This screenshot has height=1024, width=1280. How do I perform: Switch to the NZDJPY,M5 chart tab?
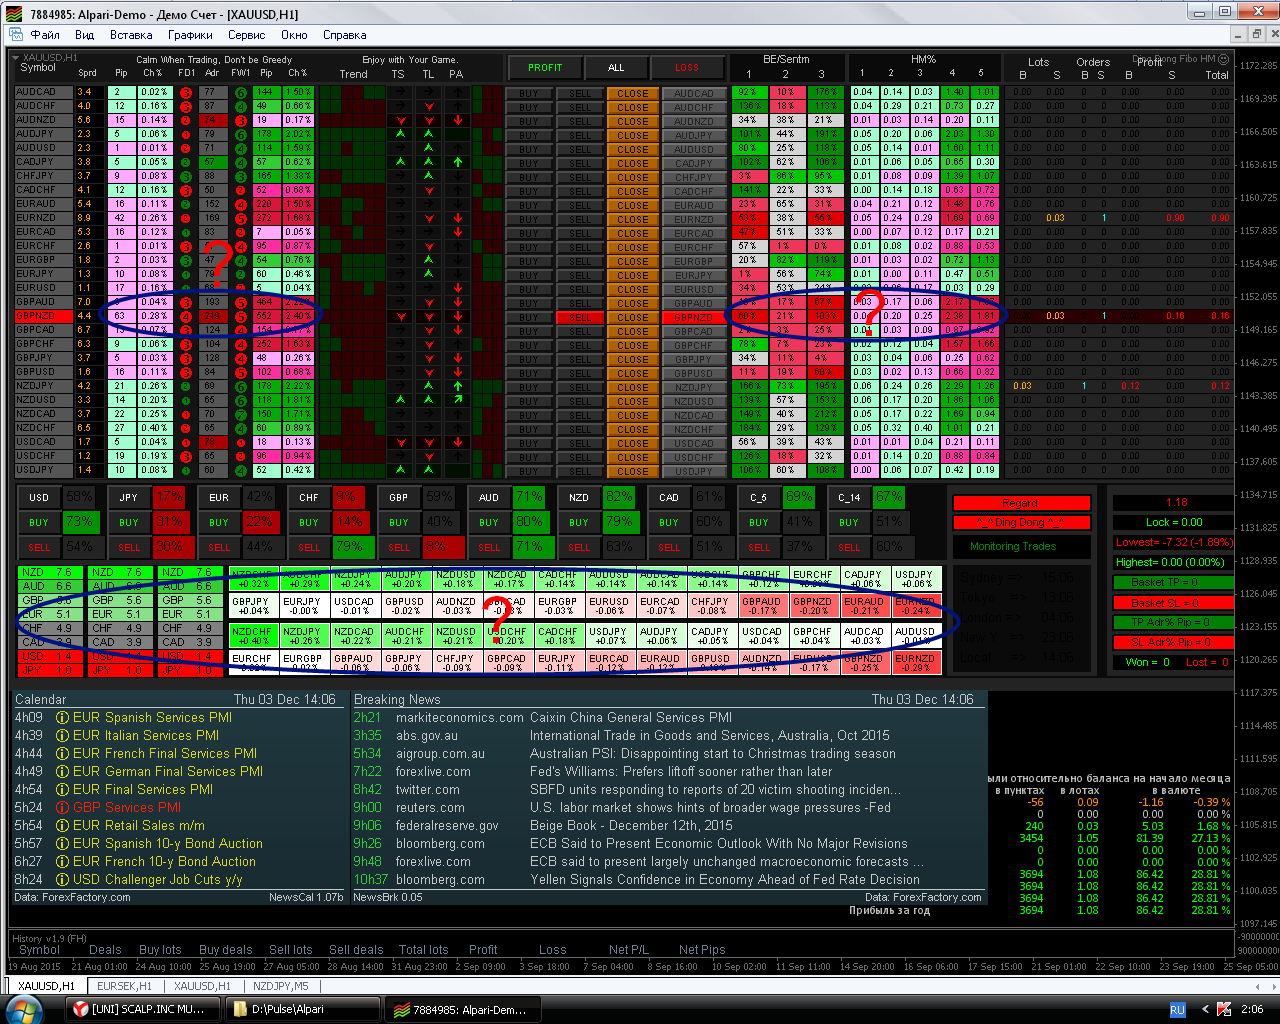click(281, 986)
